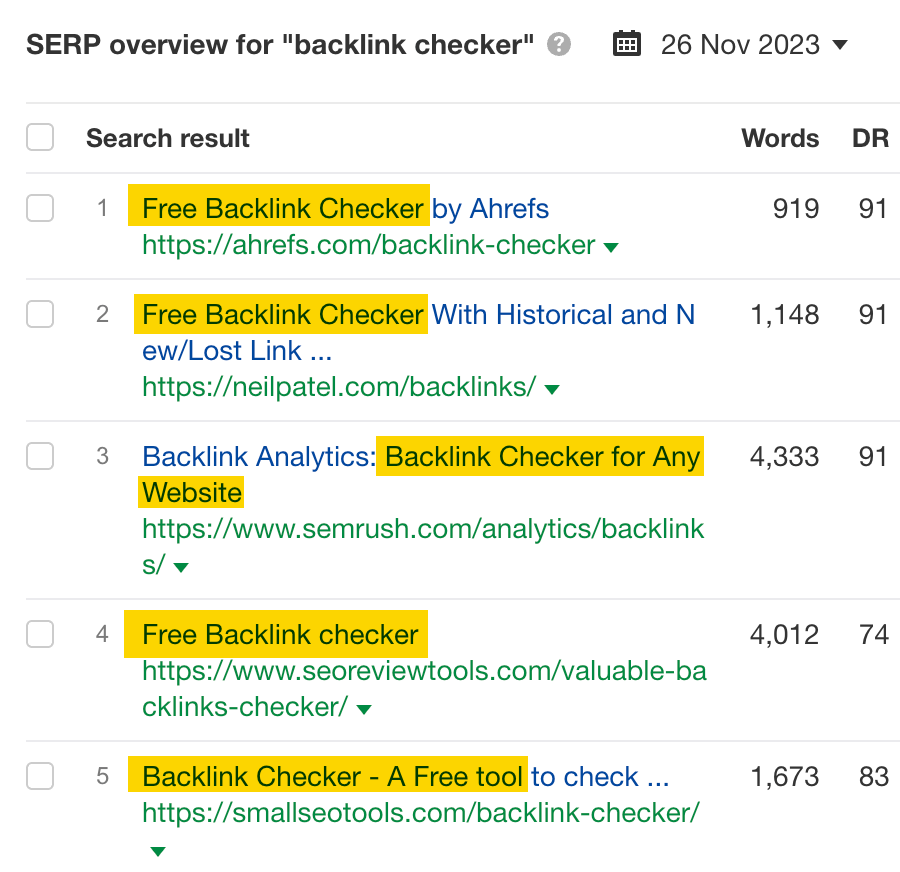Expand the caret next to the semrush.com URL
This screenshot has height=872, width=900.
point(181,566)
